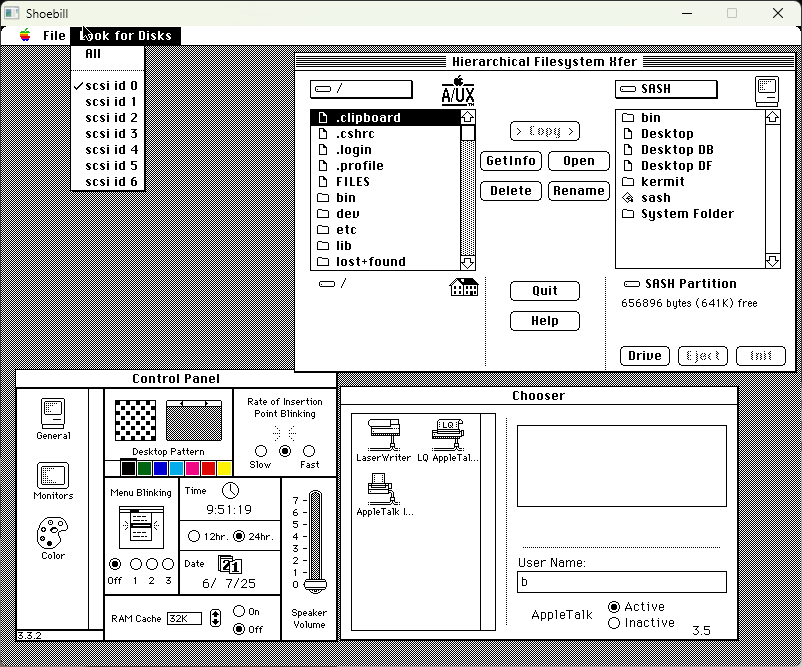Click the checkered desktop pattern editor

coord(136,420)
